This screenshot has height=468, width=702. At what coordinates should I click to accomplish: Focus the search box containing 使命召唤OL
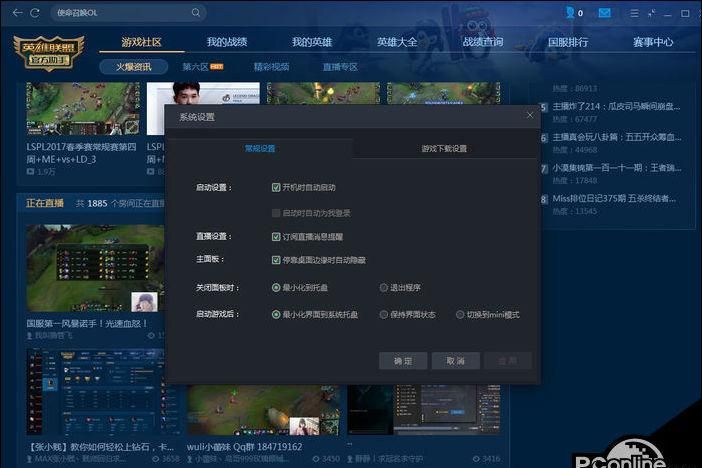(x=128, y=13)
